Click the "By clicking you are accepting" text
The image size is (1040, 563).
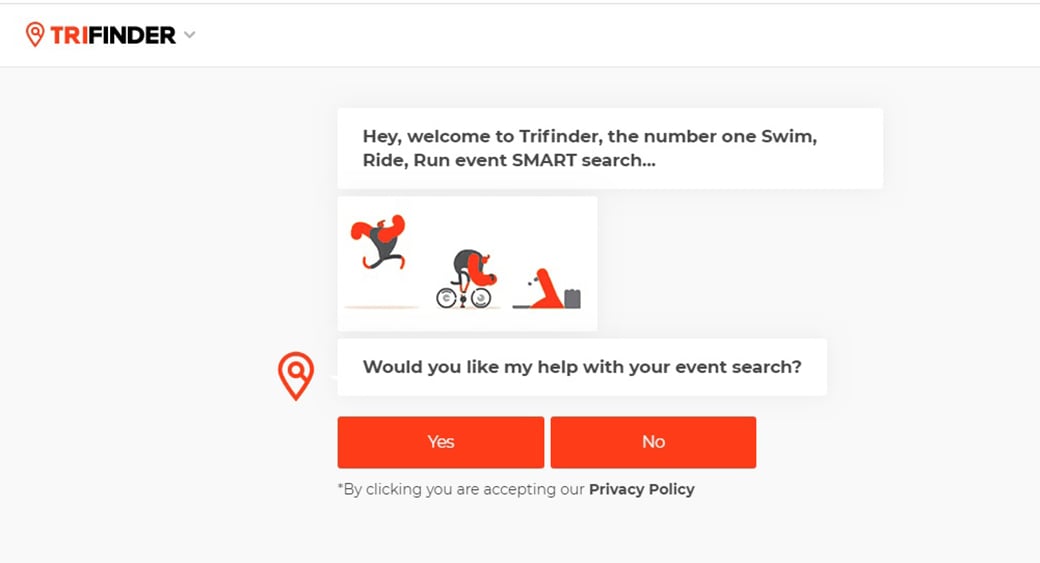click(x=461, y=489)
